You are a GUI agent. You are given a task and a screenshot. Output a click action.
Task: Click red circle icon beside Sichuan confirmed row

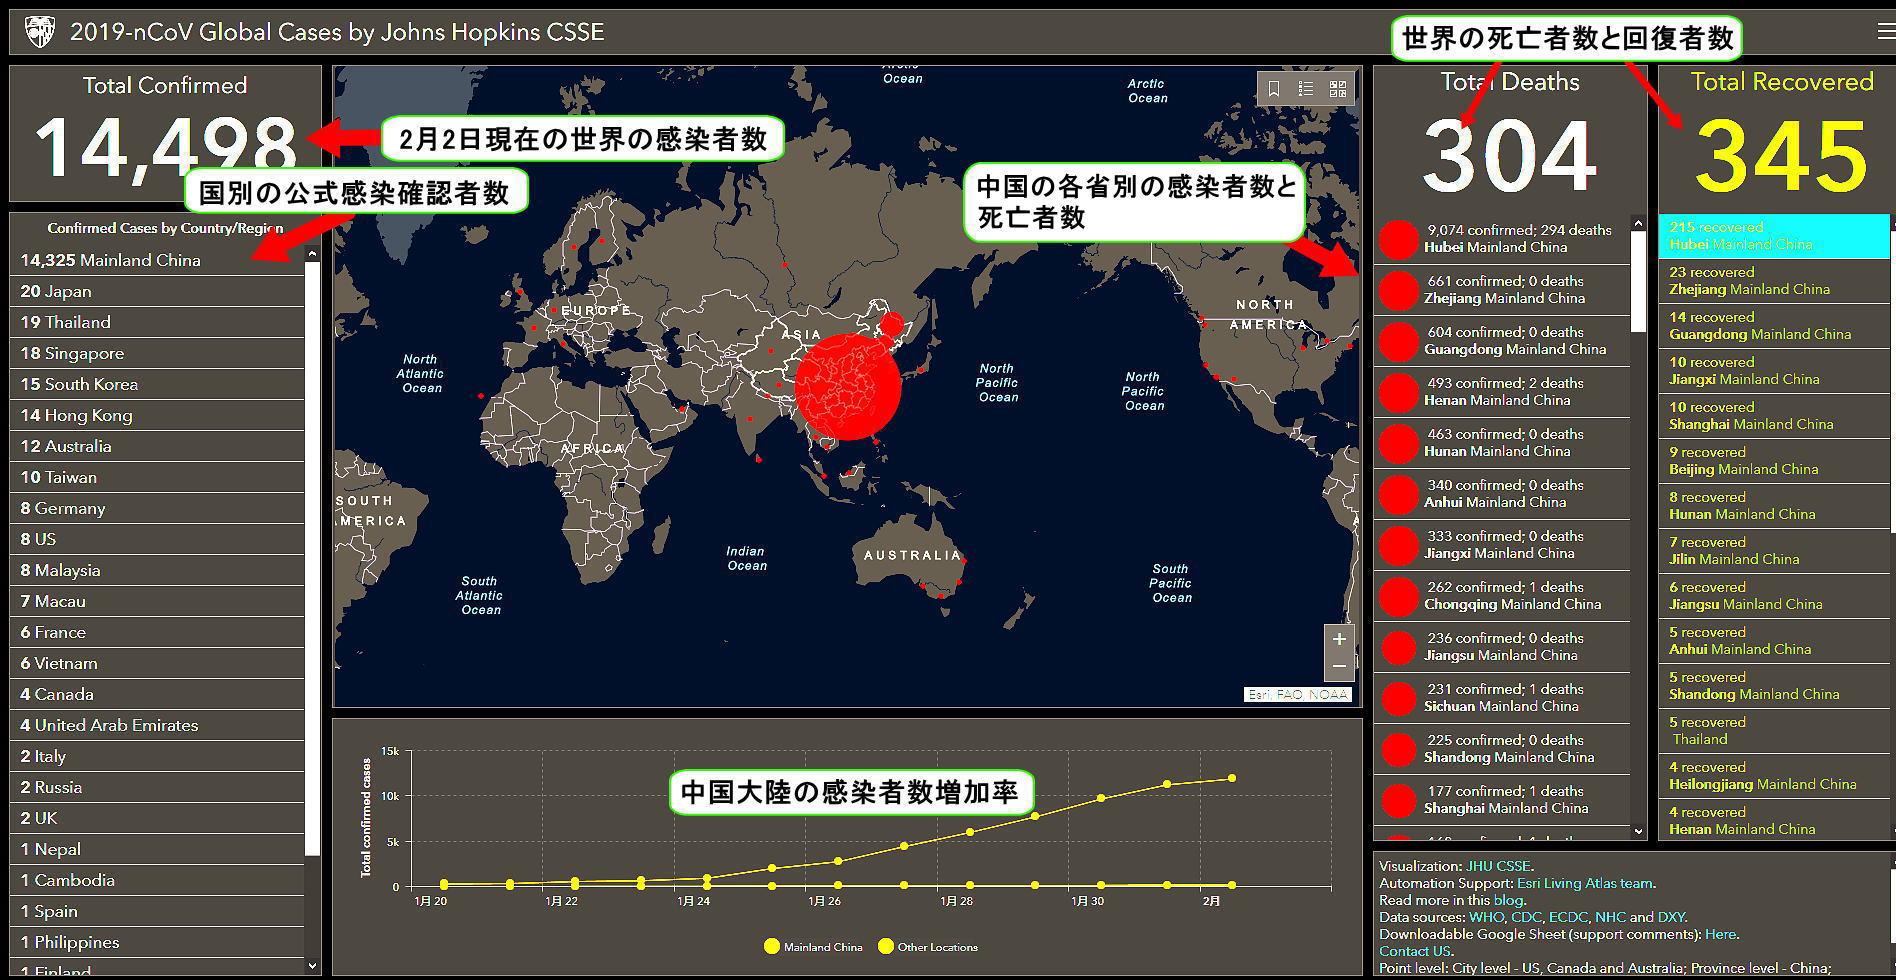pos(1398,698)
